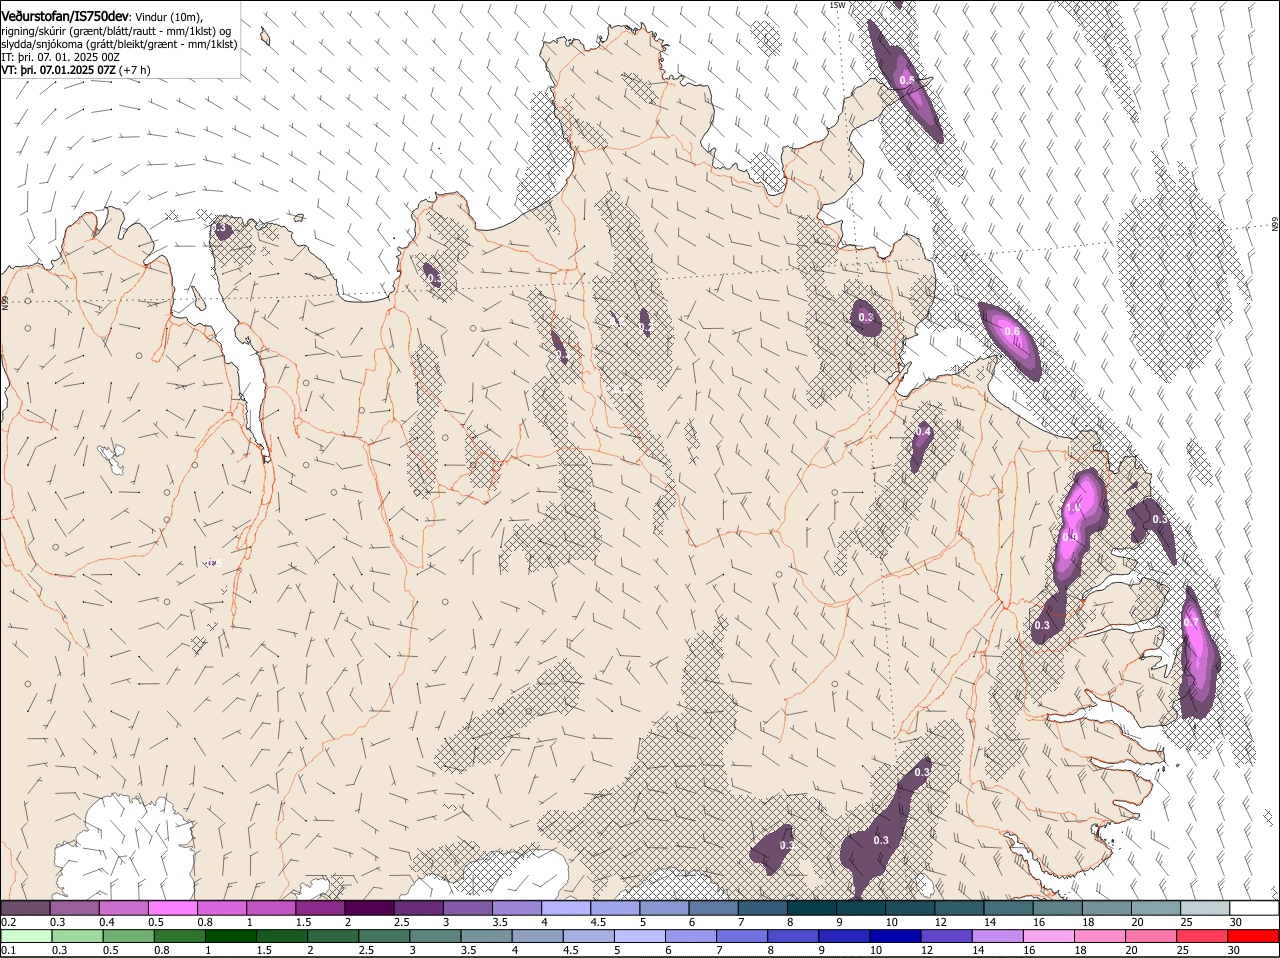Pick the light lavender 4–4.5 swatch in the upper legend
Viewport: 1280px width, 958px height.
click(x=566, y=908)
